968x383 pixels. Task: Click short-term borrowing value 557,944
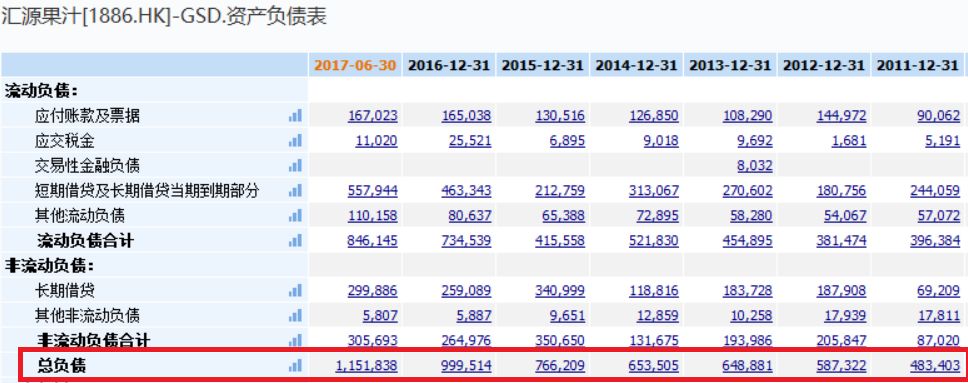coord(373,191)
